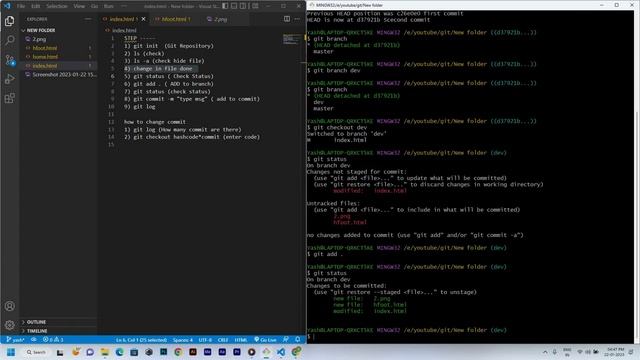The height and width of the screenshot is (360, 640).
Task: Open errors and warnings count in status bar
Action: (53, 340)
